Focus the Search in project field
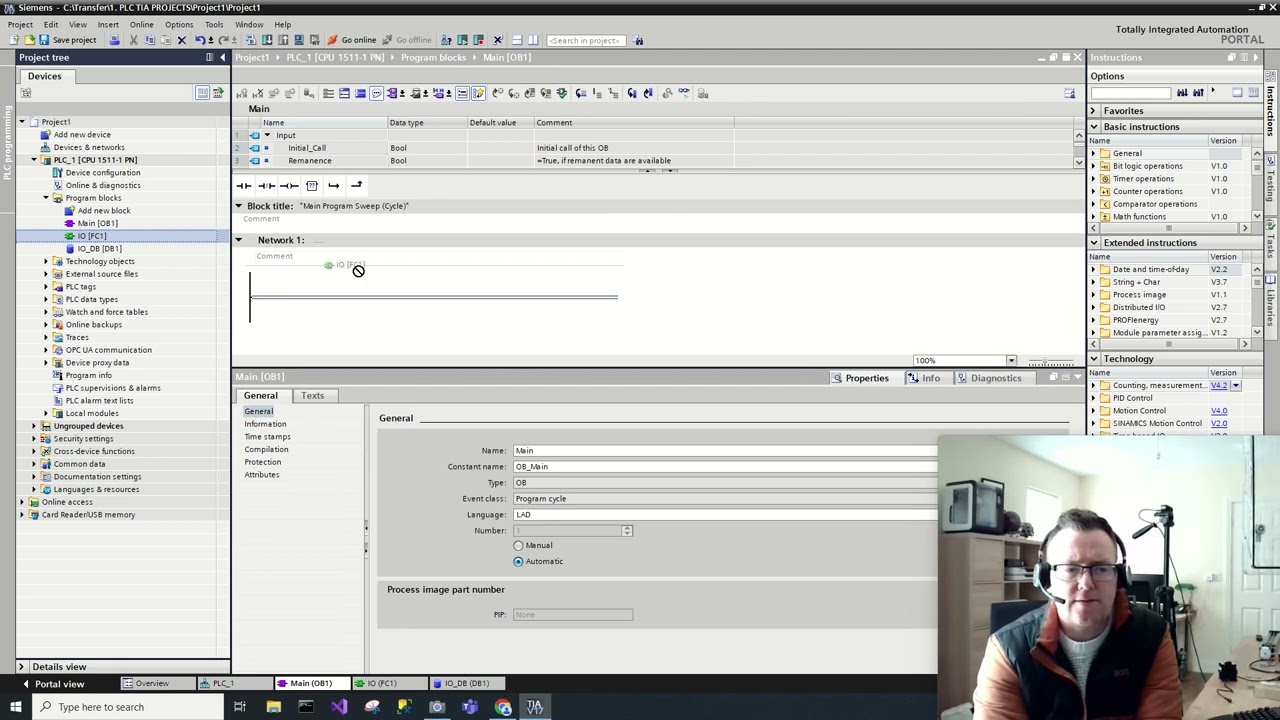Image resolution: width=1280 pixels, height=720 pixels. click(584, 40)
